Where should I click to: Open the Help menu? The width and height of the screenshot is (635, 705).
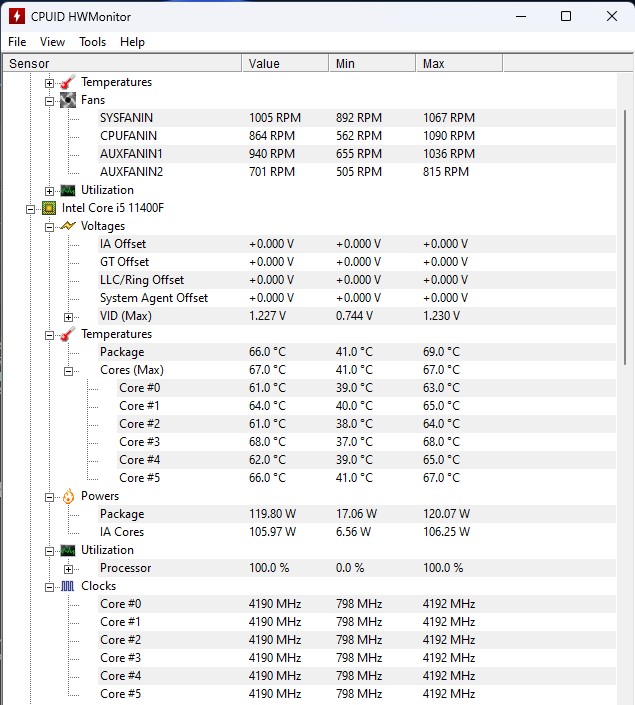[132, 42]
